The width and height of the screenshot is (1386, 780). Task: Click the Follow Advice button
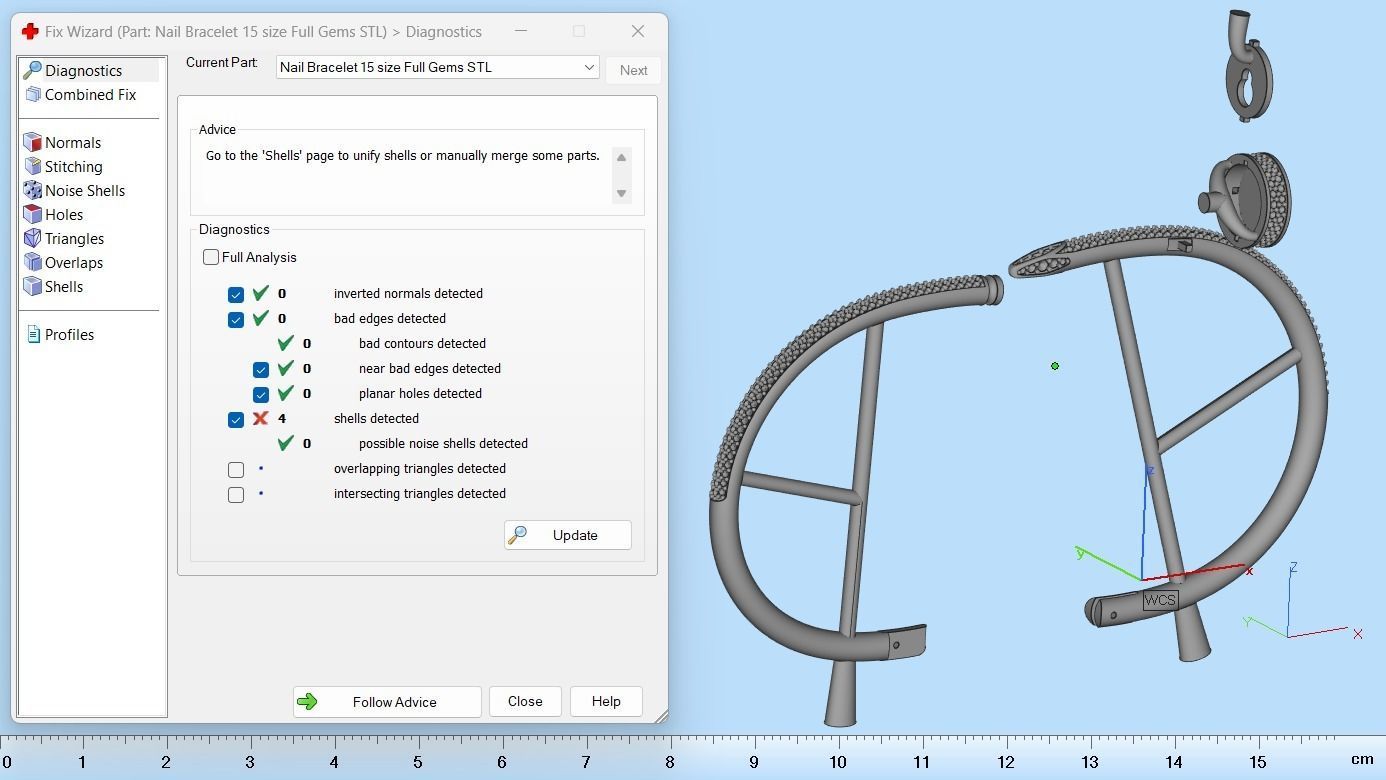click(x=387, y=702)
